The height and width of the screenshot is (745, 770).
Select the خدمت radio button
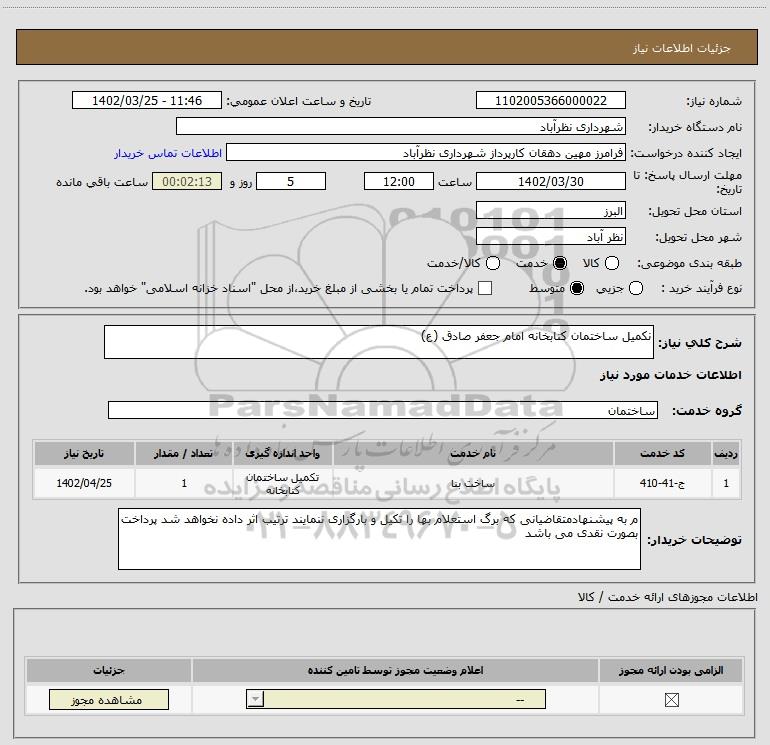click(559, 263)
